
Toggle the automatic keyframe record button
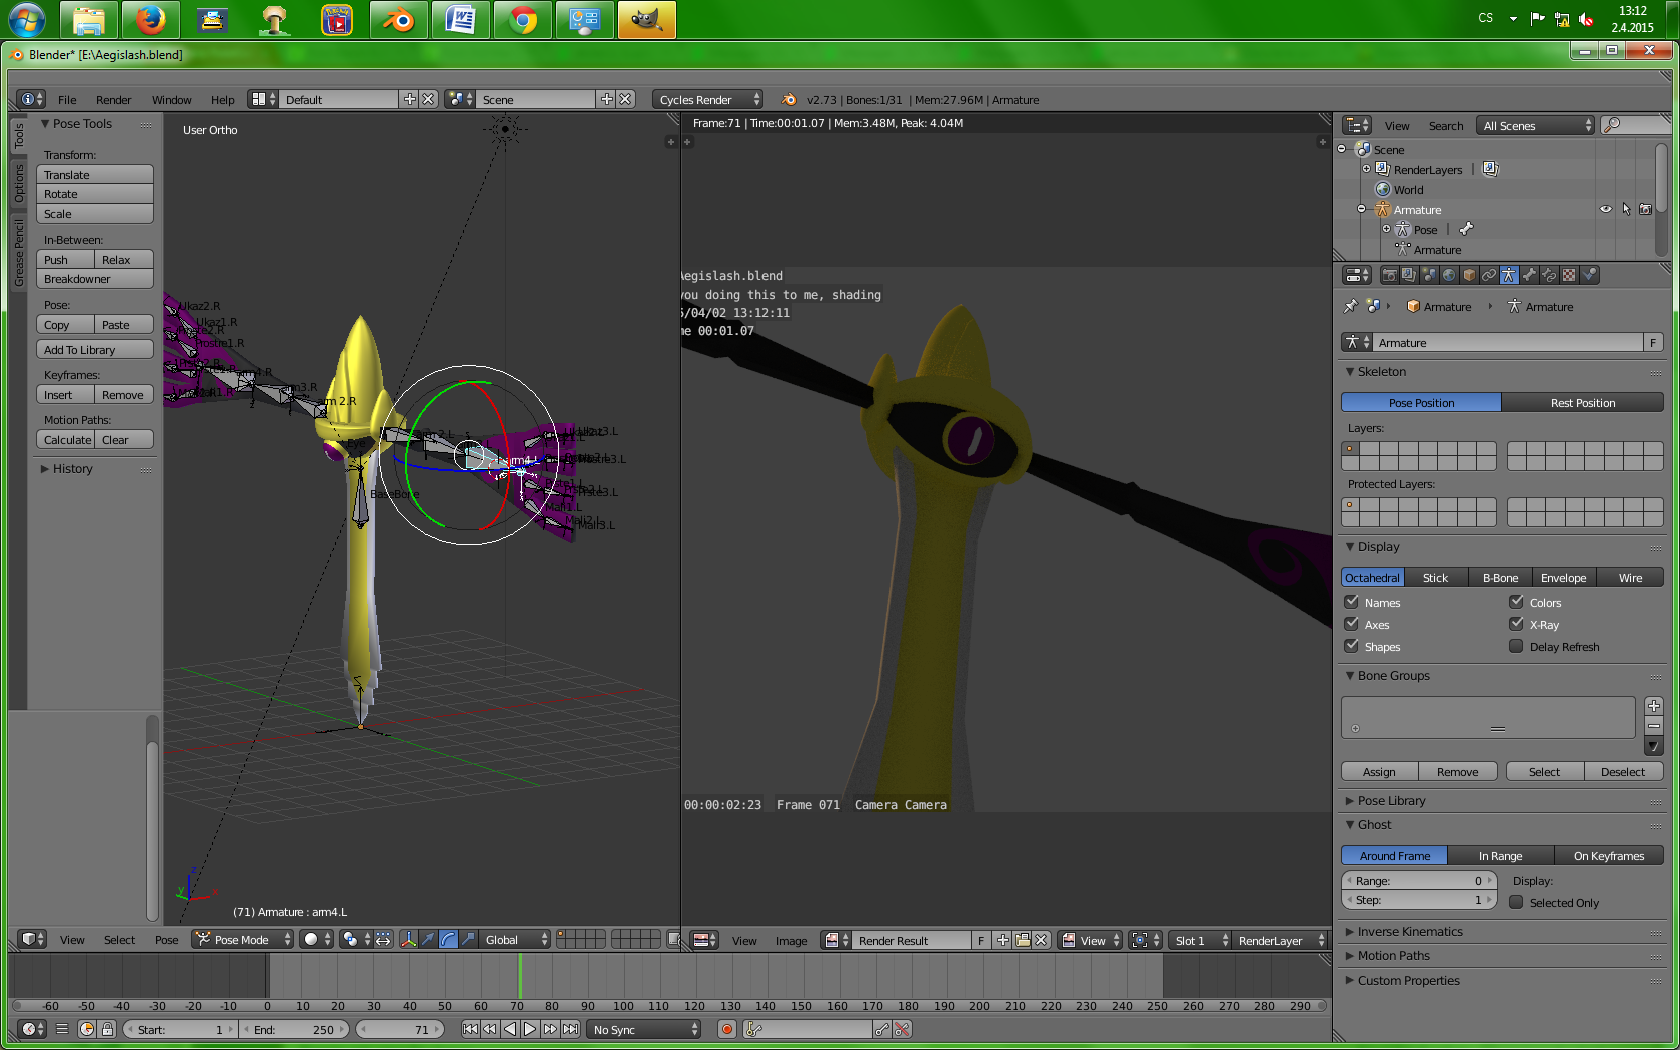727,1029
